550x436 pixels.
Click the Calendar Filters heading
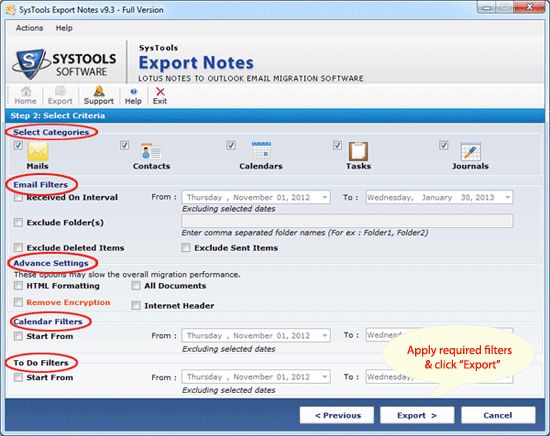point(48,321)
